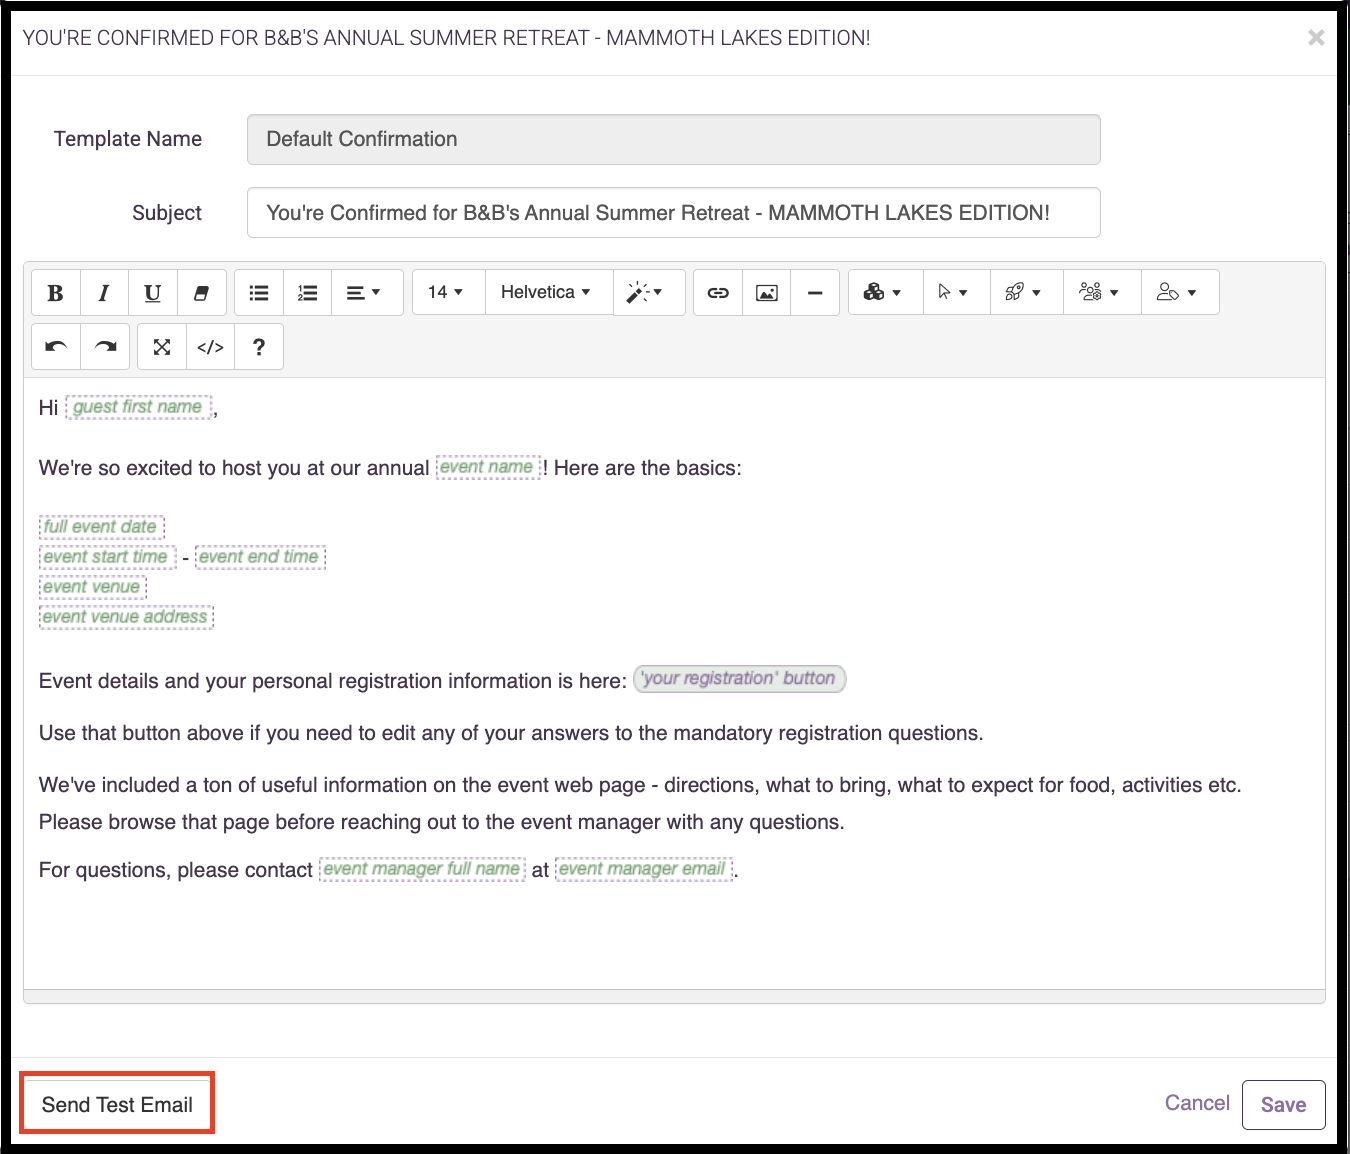Open the rocket icon dropdown
Image resolution: width=1350 pixels, height=1154 pixels.
pos(1027,293)
